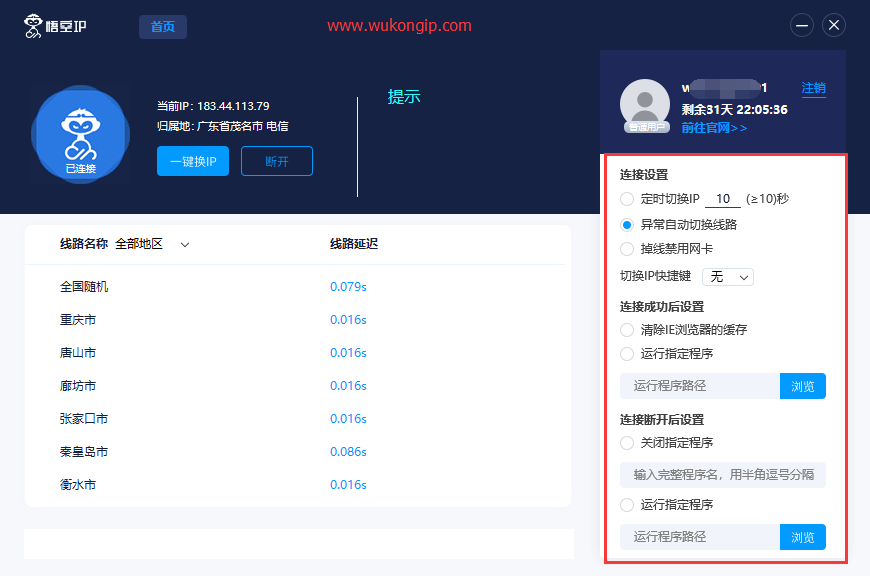The height and width of the screenshot is (578, 870).
Task: Click 浏览 button under 连接断开后设置
Action: coord(803,537)
